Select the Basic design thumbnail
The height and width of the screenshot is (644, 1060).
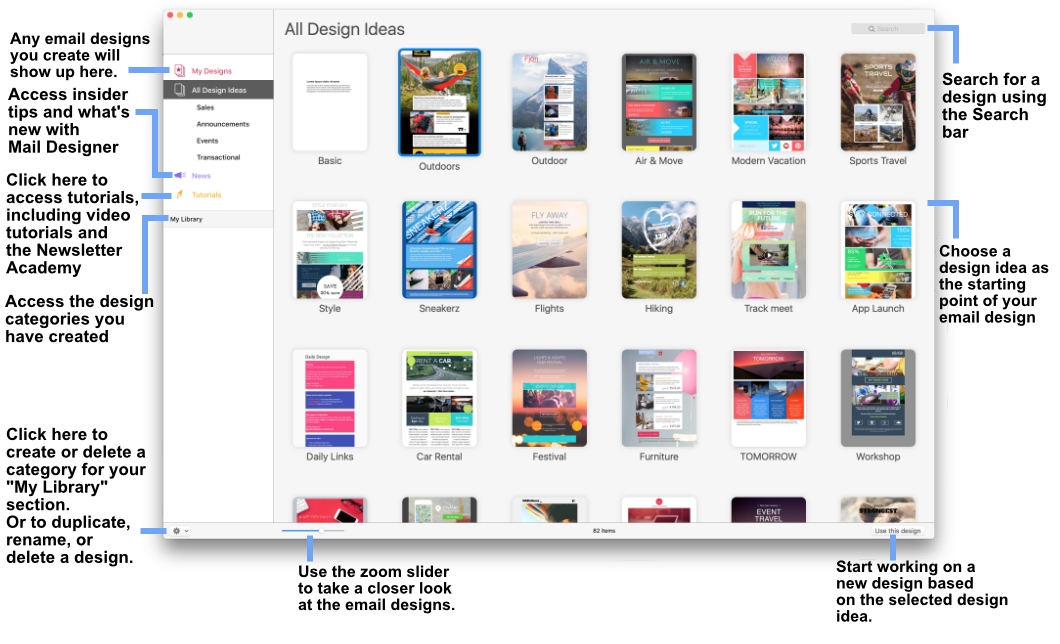[330, 102]
